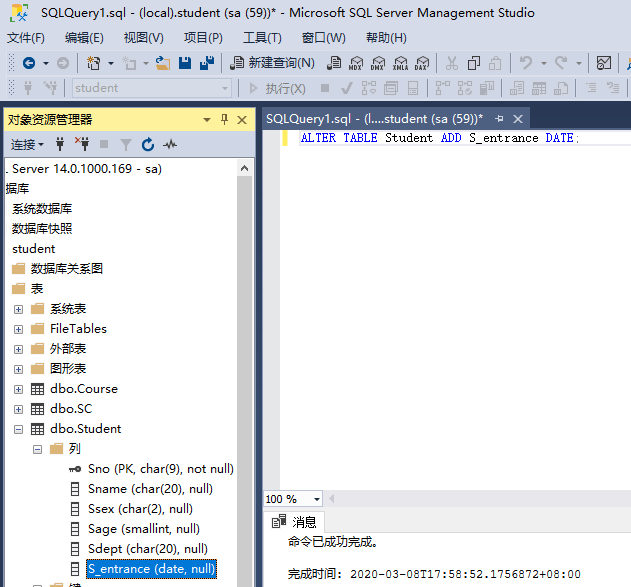Expand the 系统表 folder
The image size is (631, 587).
18,309
